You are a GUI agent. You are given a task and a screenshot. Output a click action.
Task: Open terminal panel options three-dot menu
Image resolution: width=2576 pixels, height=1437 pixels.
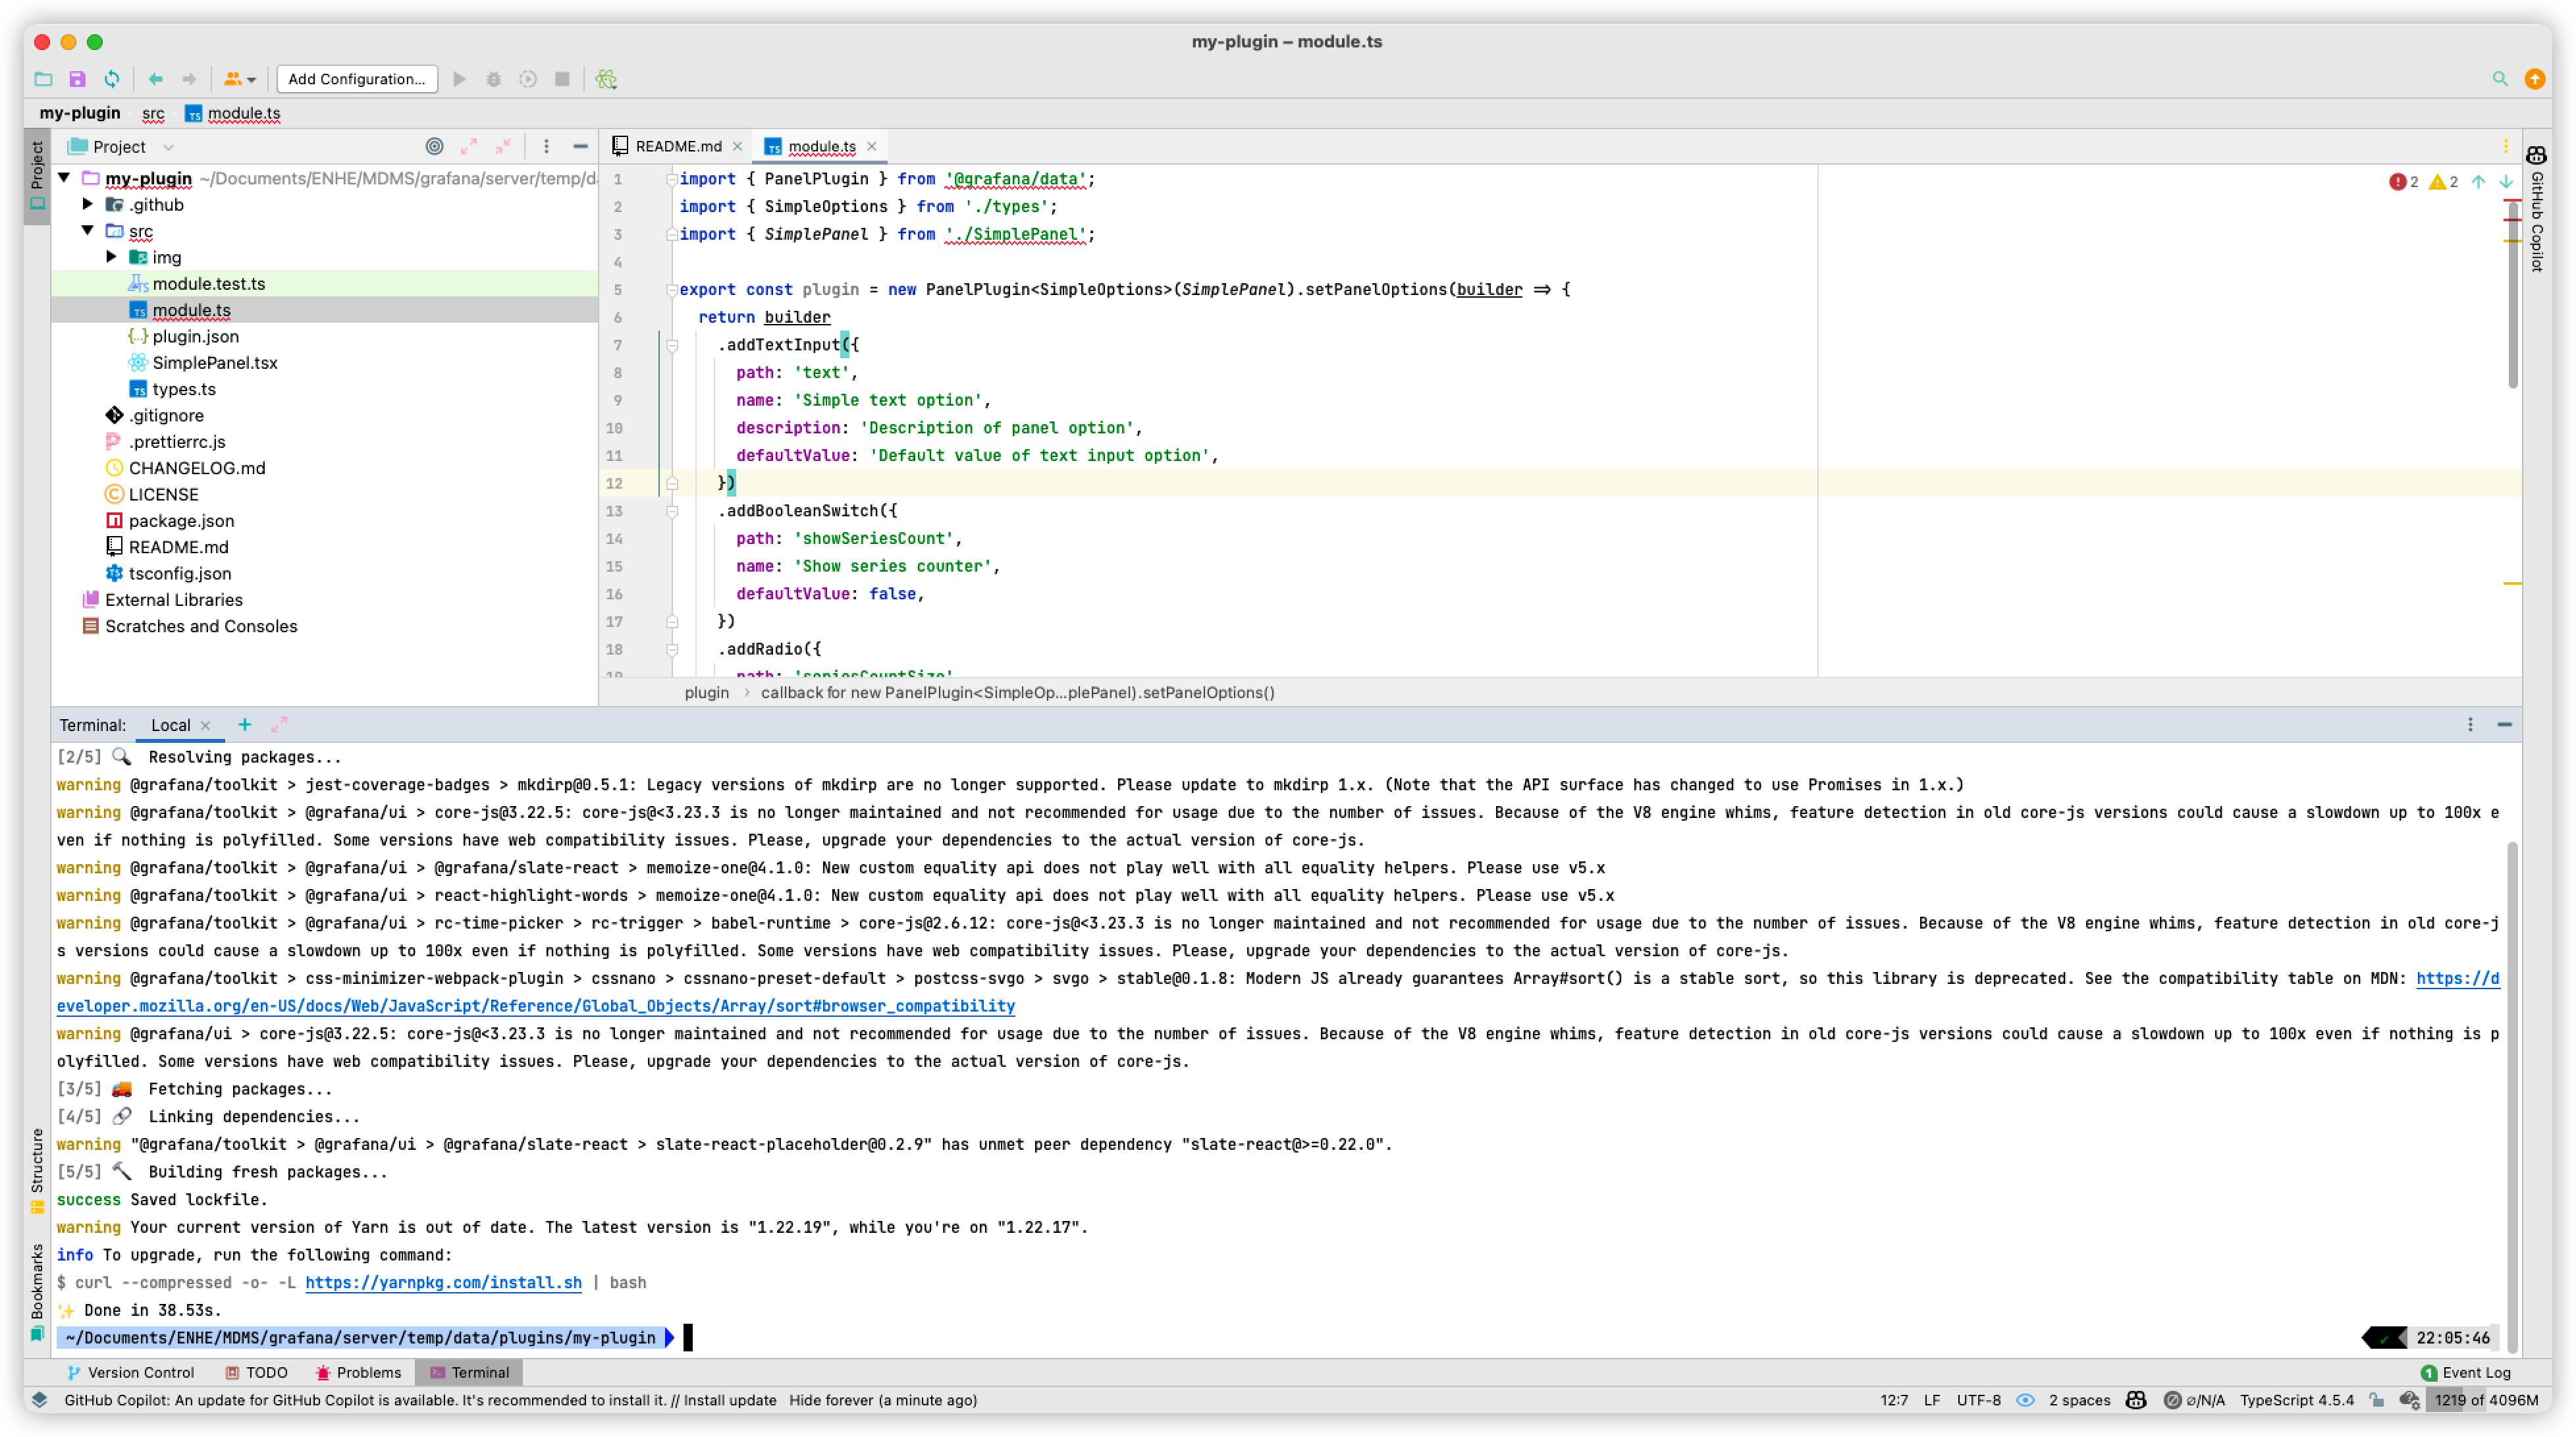2470,725
